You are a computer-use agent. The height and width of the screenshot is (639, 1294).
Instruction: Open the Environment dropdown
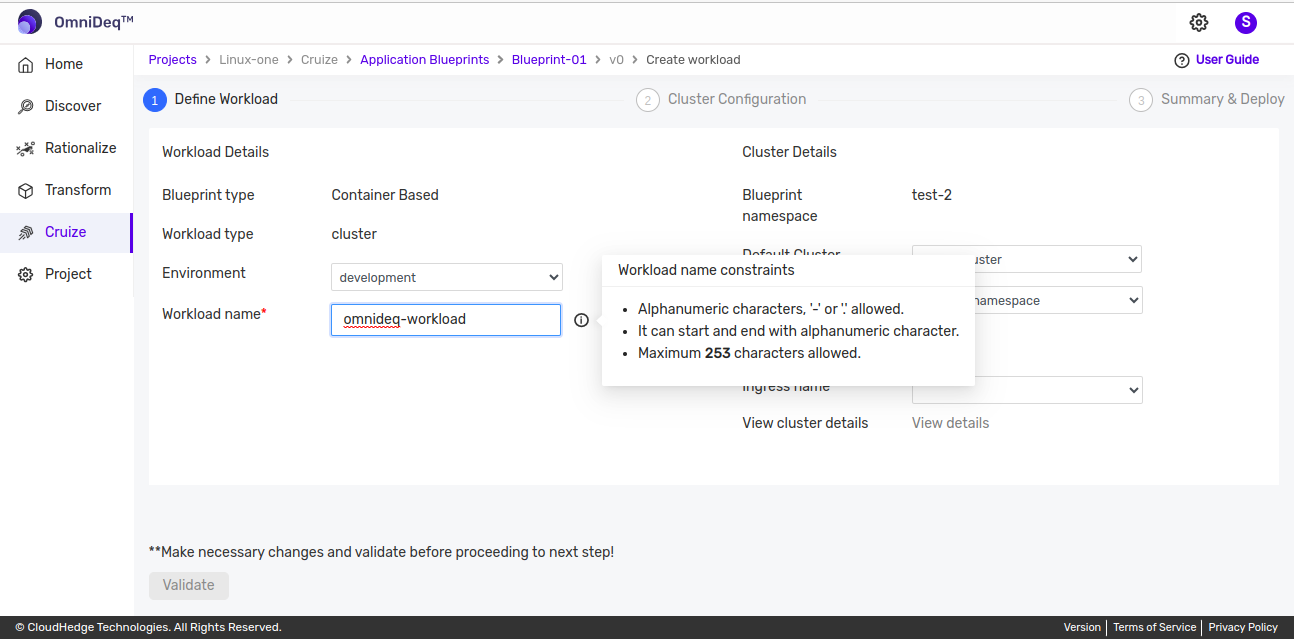447,277
